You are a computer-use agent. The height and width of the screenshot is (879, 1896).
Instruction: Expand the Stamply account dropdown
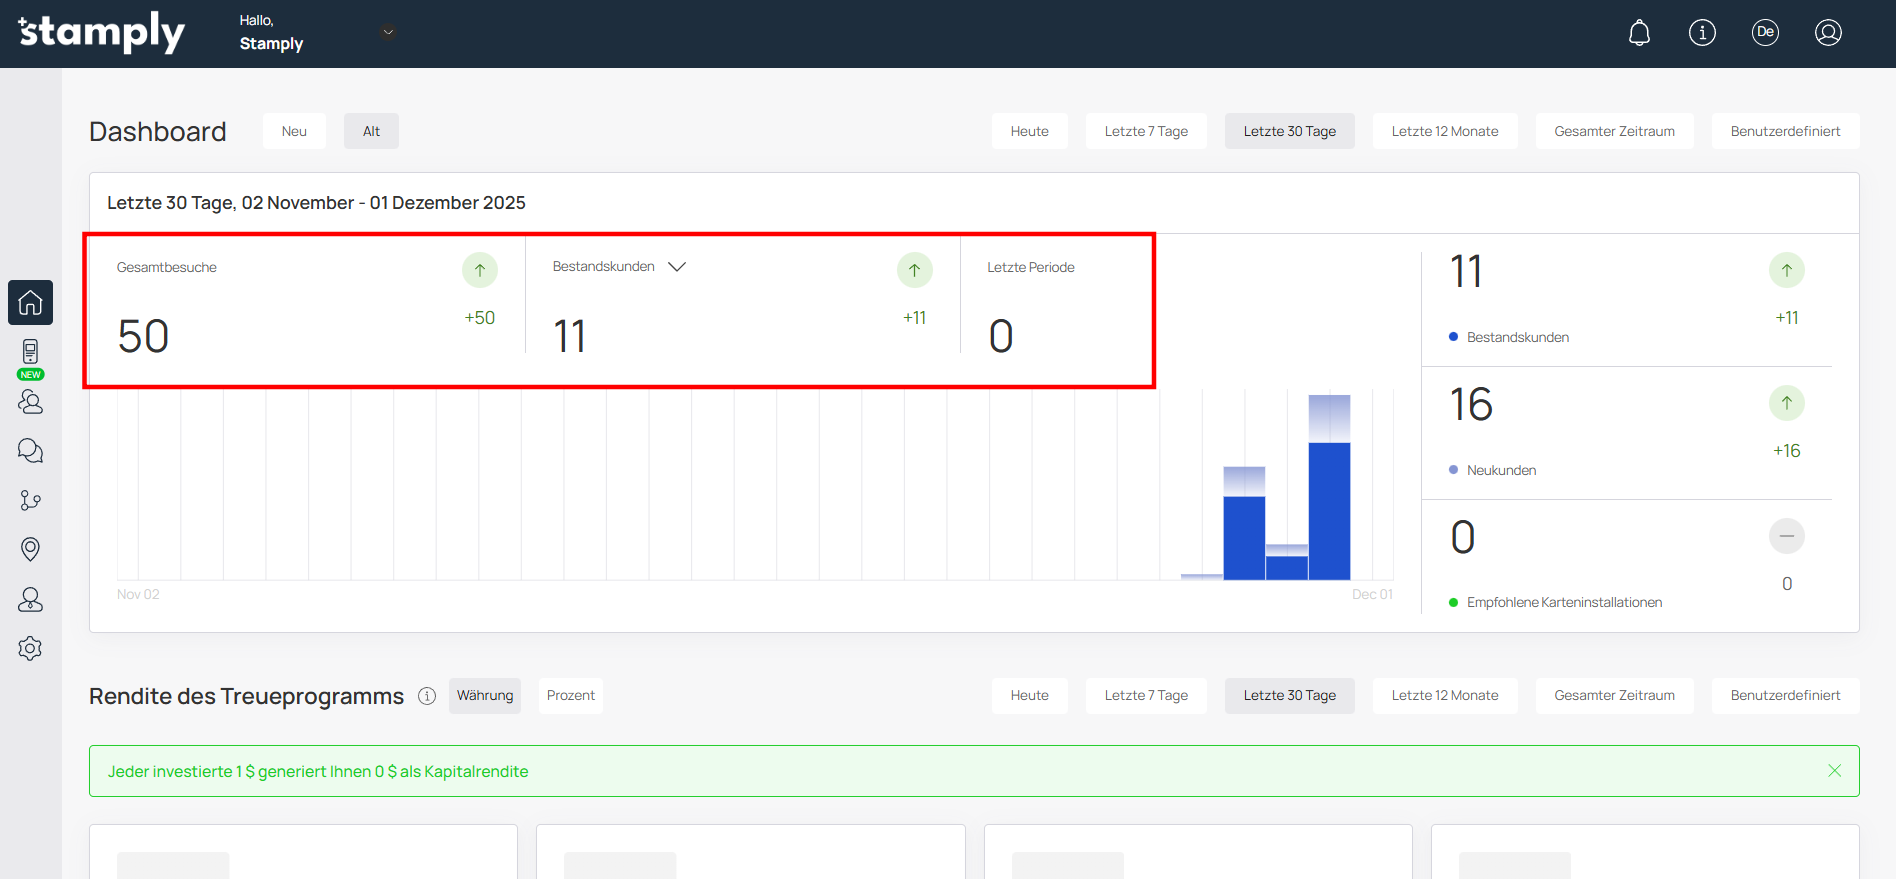[x=389, y=32]
